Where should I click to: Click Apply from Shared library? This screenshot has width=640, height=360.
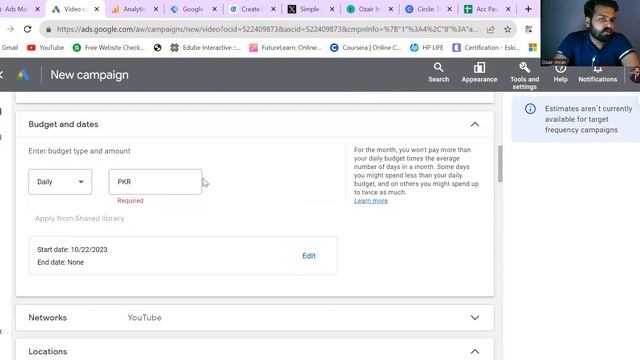tap(80, 218)
